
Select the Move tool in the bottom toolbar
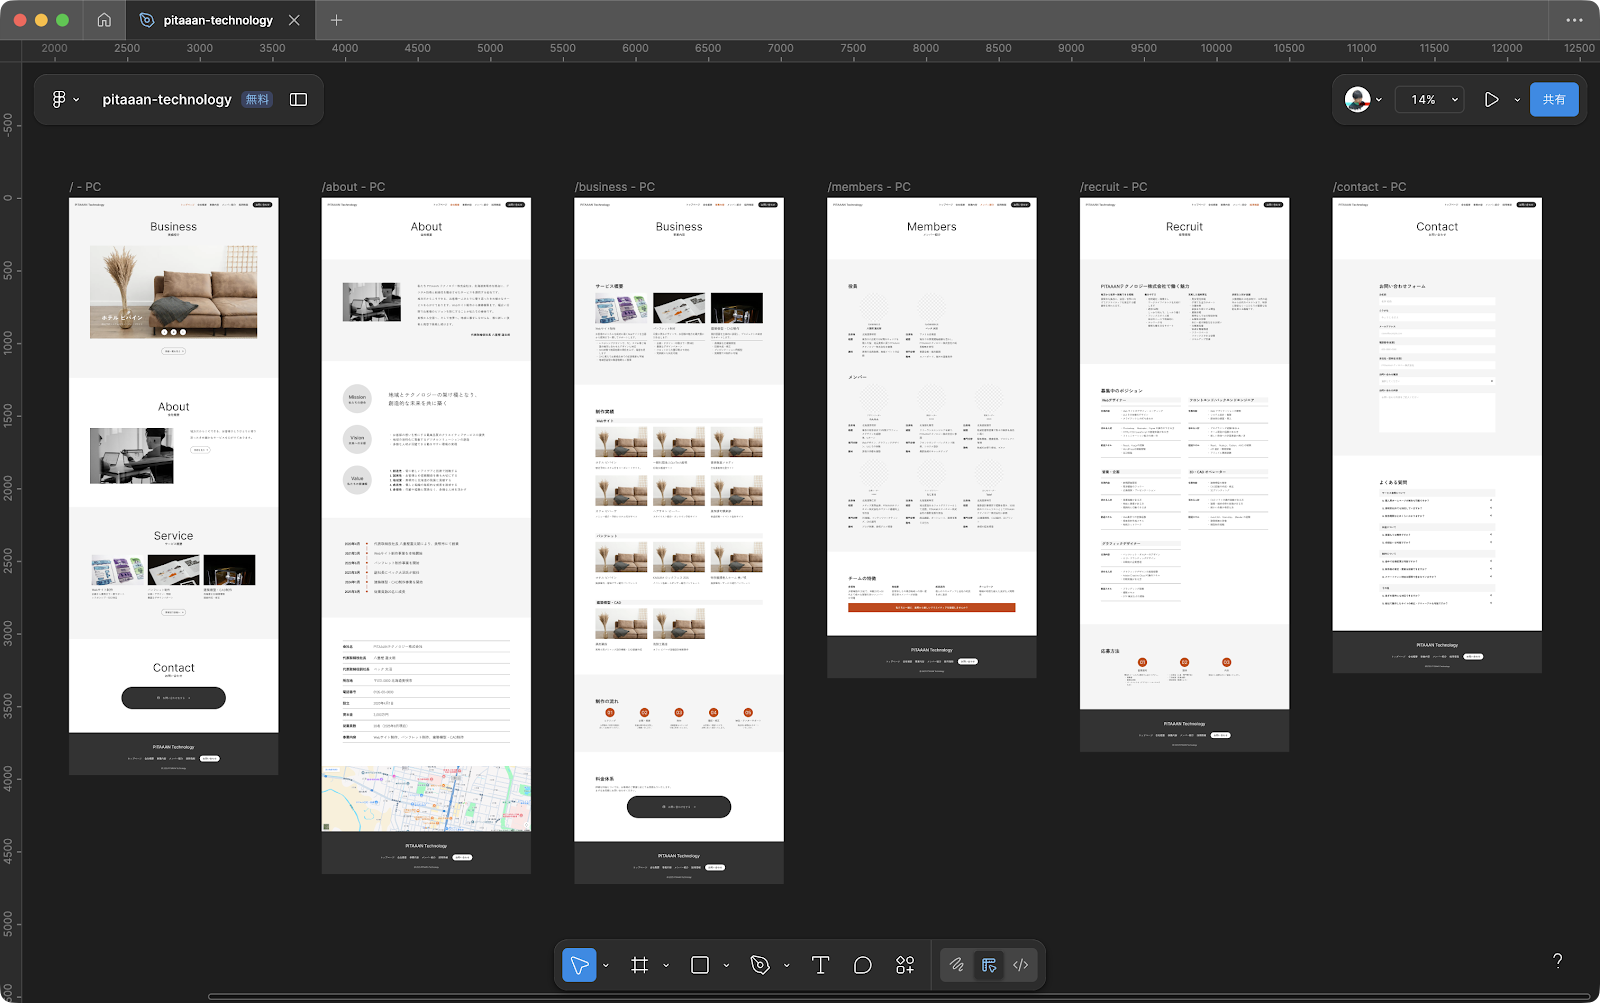(579, 965)
